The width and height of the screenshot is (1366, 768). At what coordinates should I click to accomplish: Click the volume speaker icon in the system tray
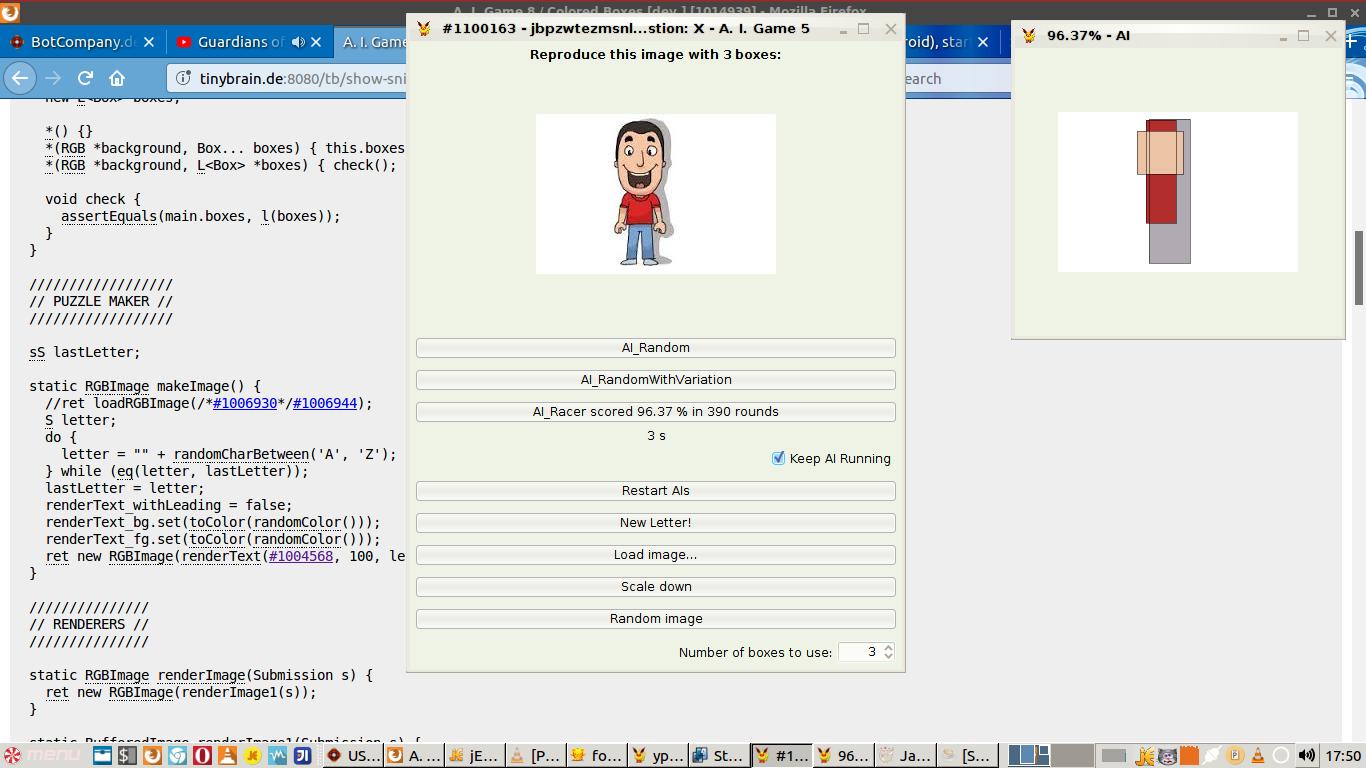point(1306,756)
